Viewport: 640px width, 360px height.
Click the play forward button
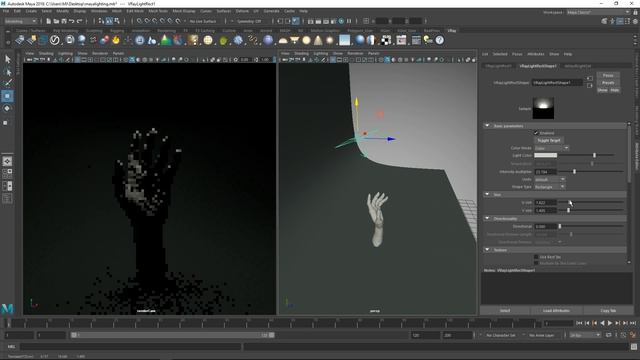[x=610, y=323]
